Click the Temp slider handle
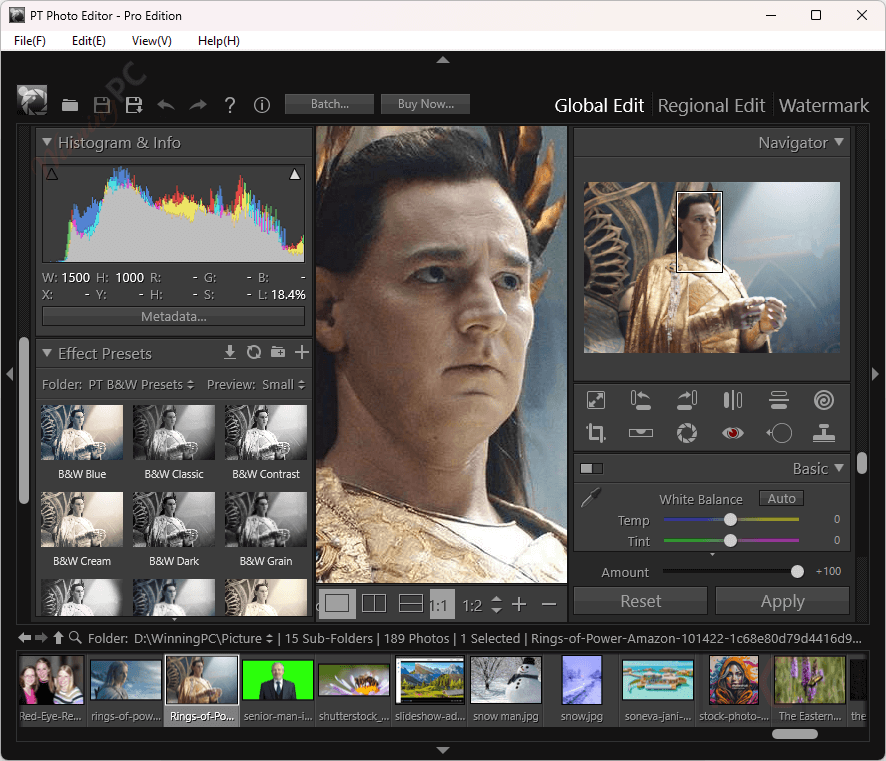886x761 pixels. coord(730,519)
